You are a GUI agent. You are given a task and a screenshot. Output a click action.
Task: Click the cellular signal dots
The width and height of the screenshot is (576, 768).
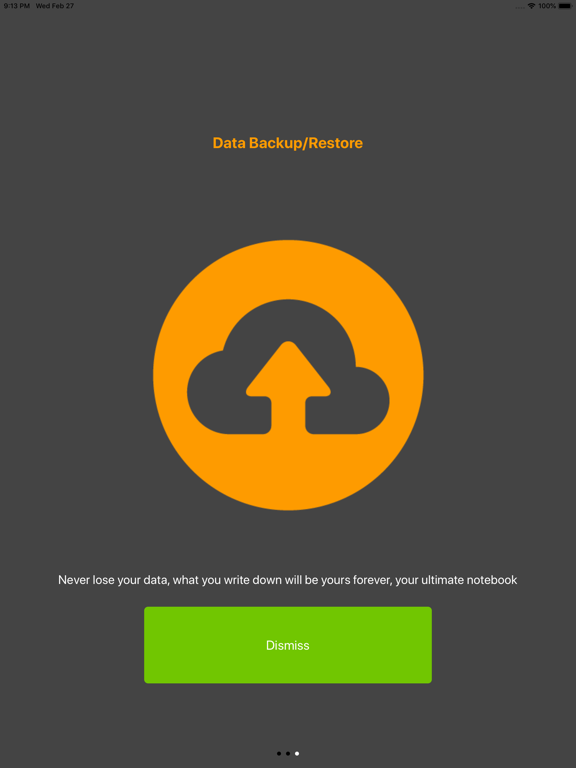[520, 7]
